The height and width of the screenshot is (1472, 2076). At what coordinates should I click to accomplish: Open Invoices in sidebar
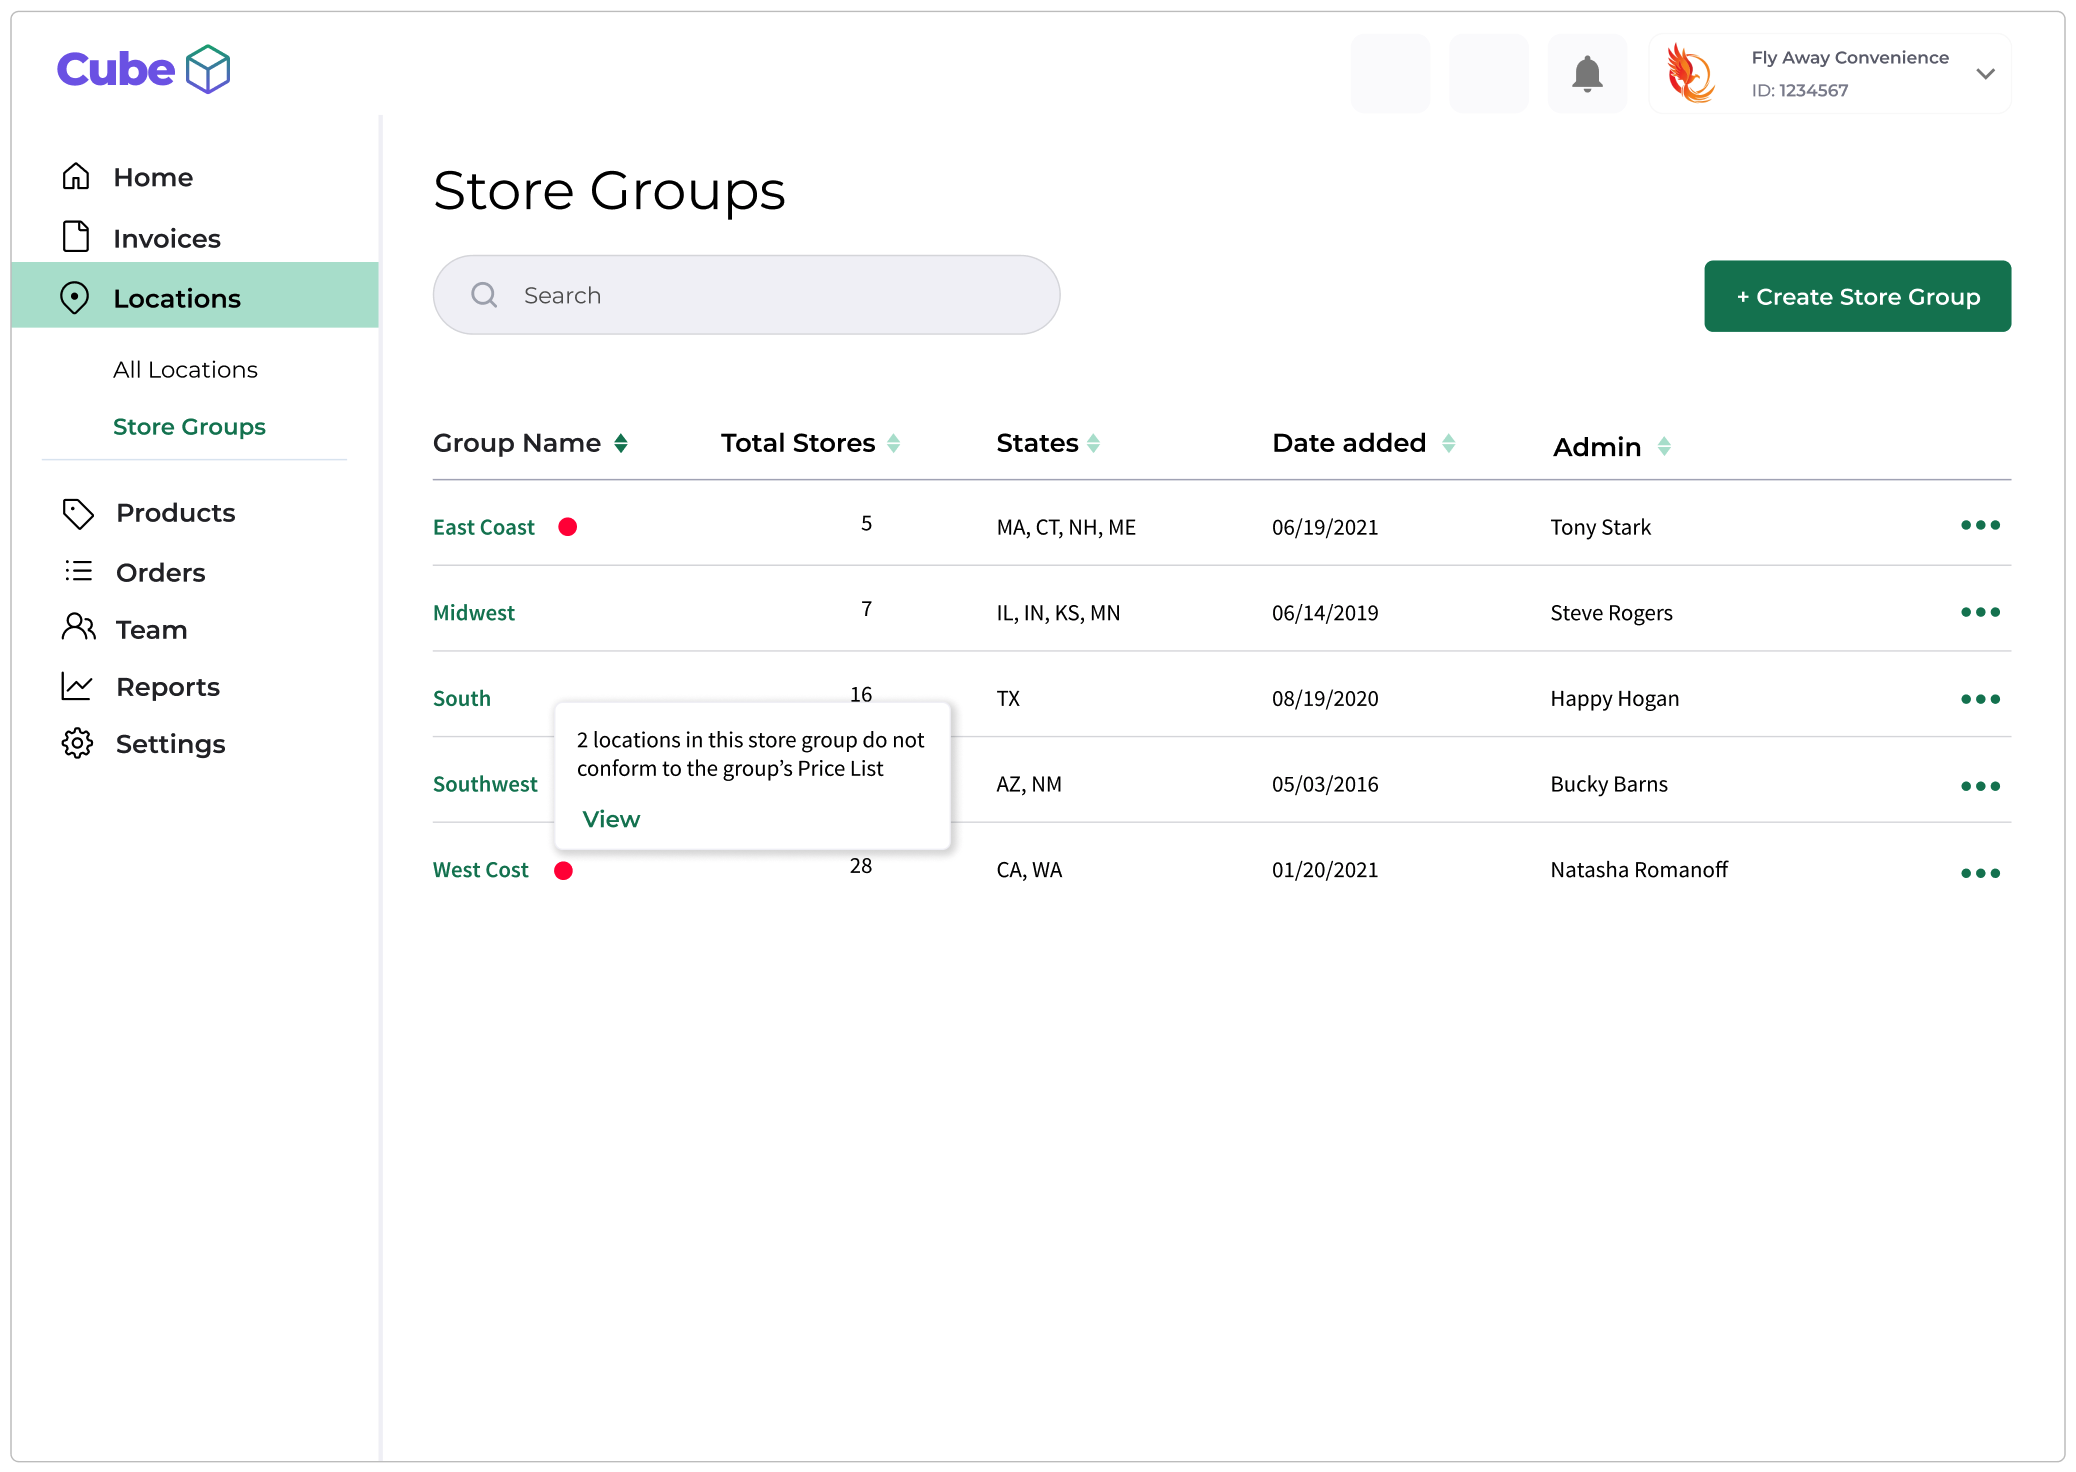(x=167, y=238)
